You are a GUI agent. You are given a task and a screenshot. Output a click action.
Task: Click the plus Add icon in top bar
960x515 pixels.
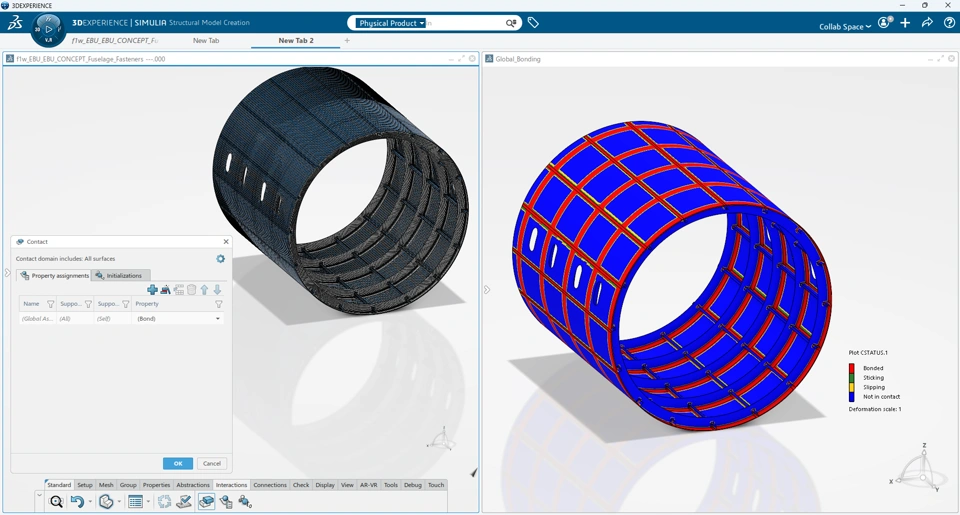[x=905, y=23]
